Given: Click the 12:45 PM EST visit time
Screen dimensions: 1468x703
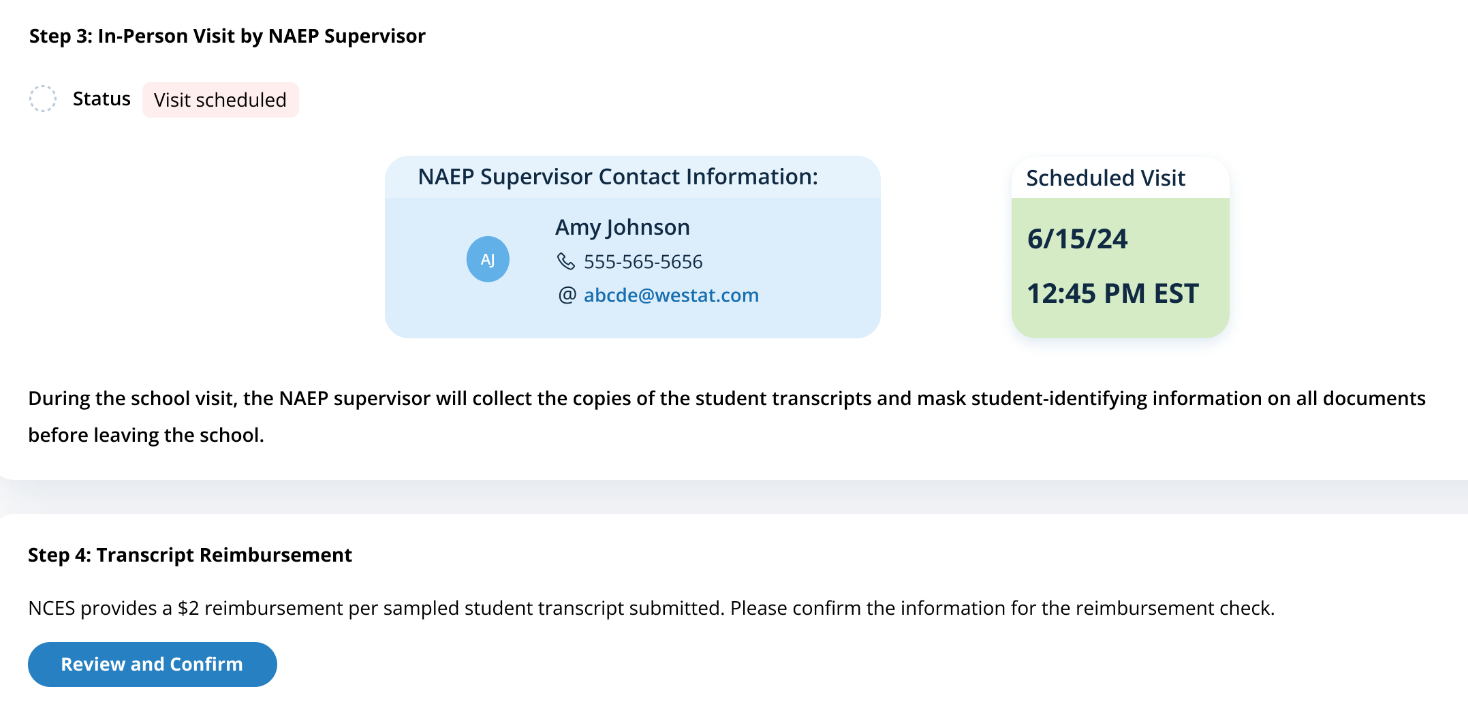Looking at the screenshot, I should [x=1112, y=294].
